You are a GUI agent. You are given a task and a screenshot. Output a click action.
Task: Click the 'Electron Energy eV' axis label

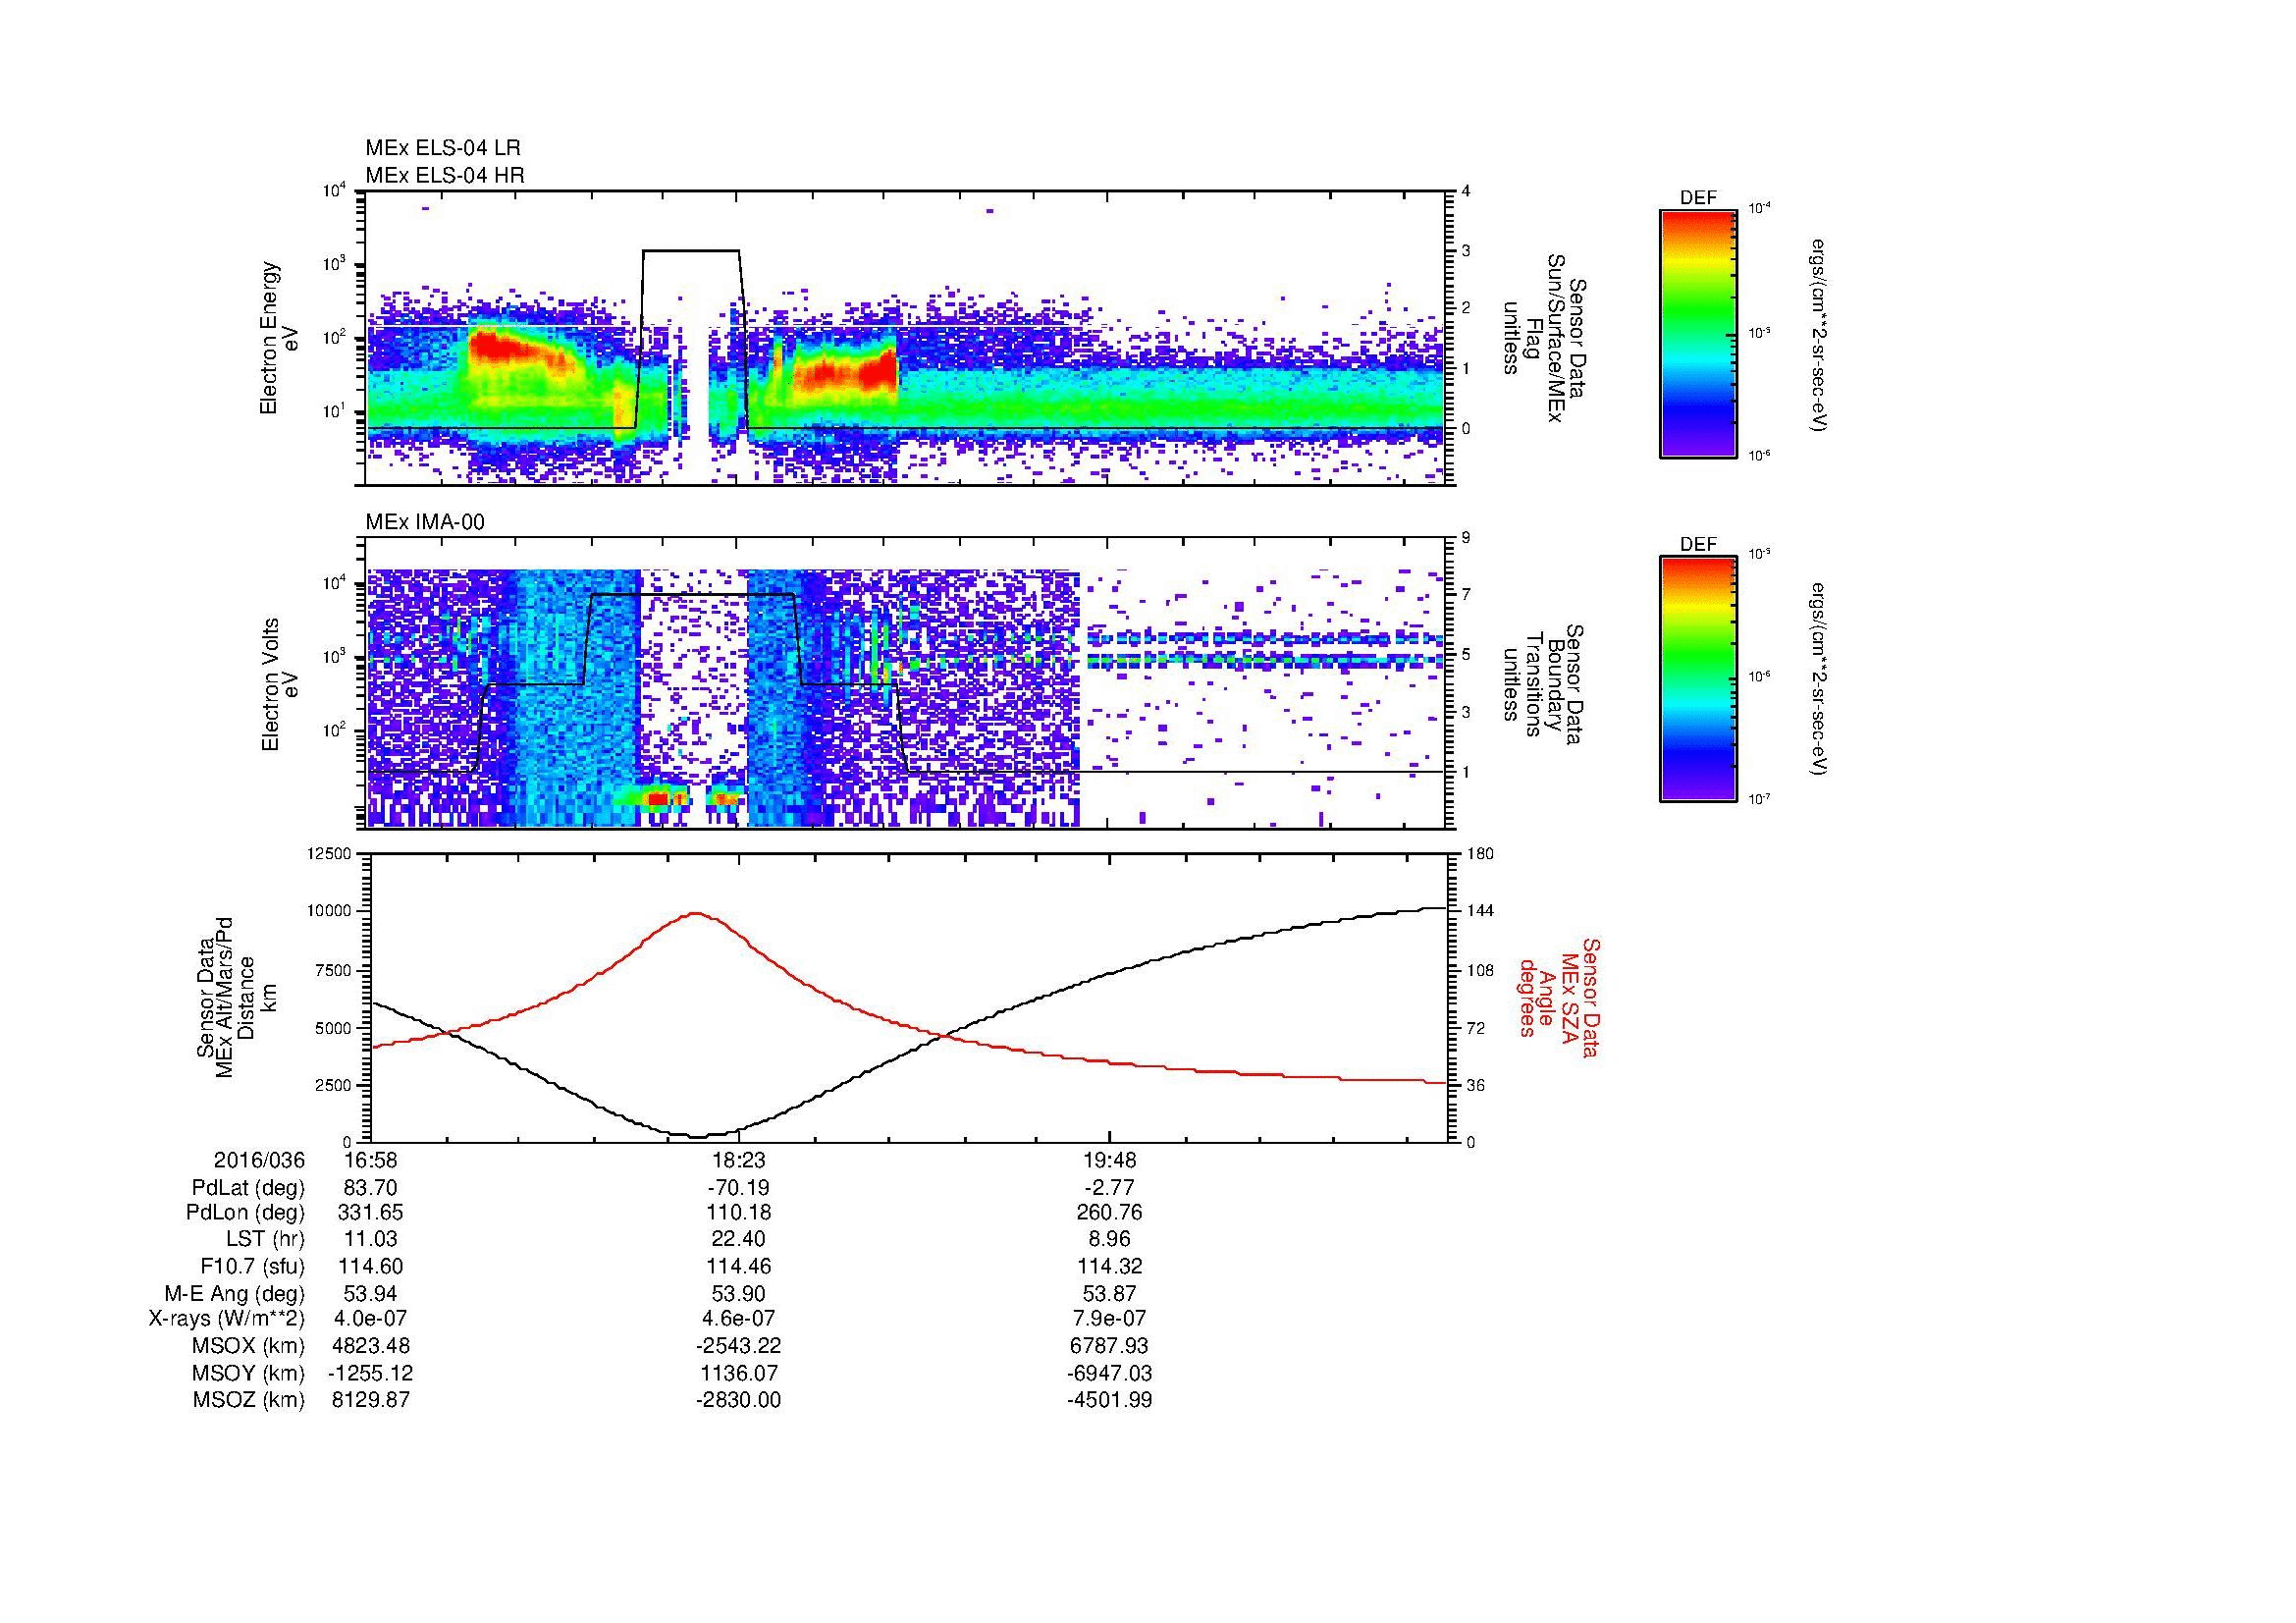click(x=280, y=338)
